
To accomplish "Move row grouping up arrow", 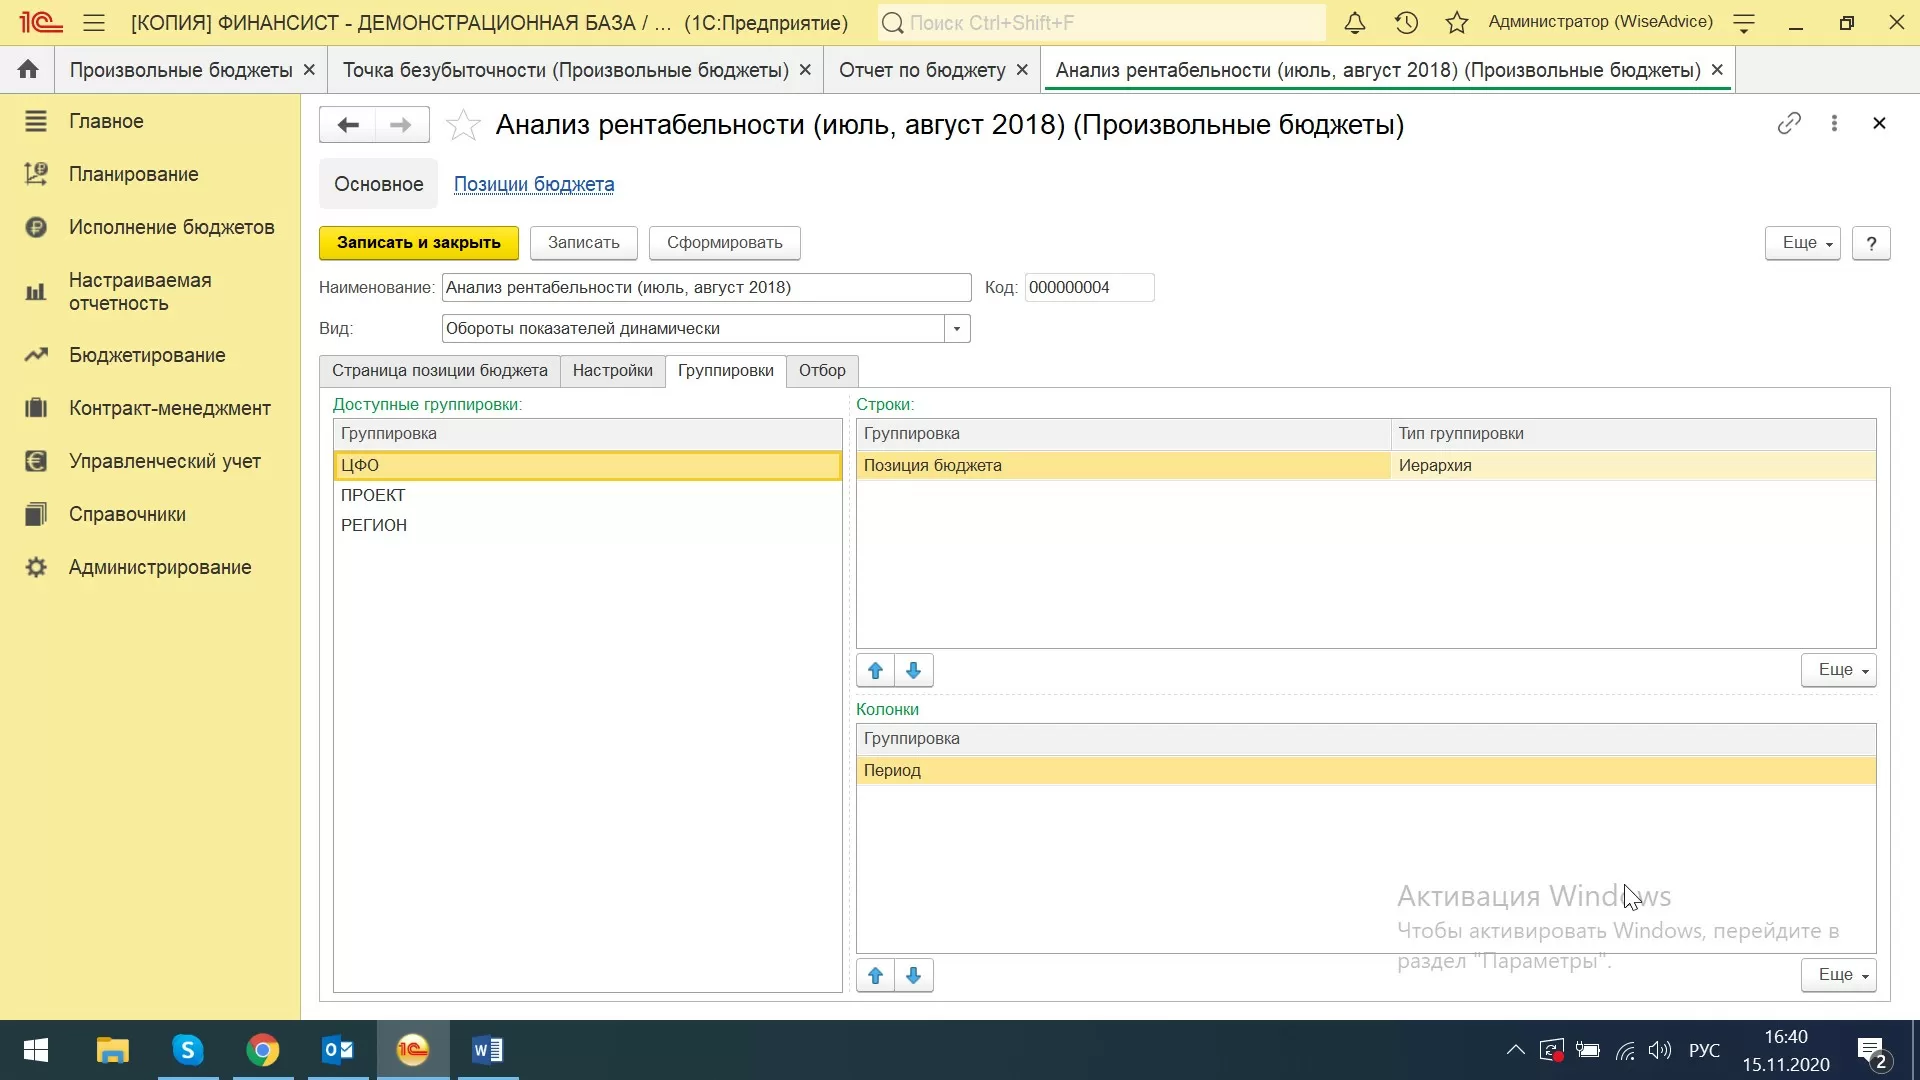I will coord(875,671).
